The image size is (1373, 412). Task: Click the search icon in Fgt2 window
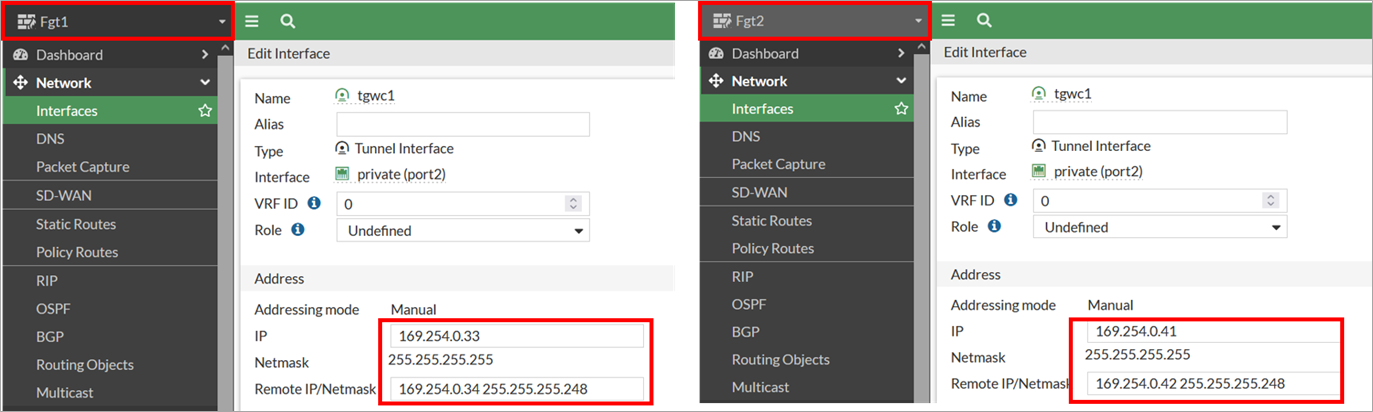pos(984,20)
